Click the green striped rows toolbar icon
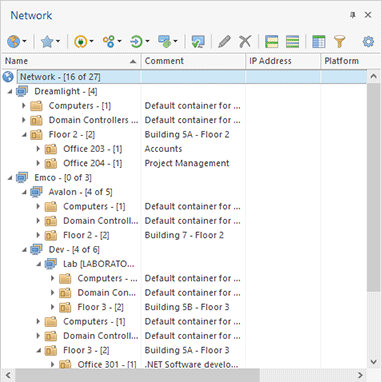Image resolution: width=382 pixels, height=382 pixels. (x=292, y=42)
